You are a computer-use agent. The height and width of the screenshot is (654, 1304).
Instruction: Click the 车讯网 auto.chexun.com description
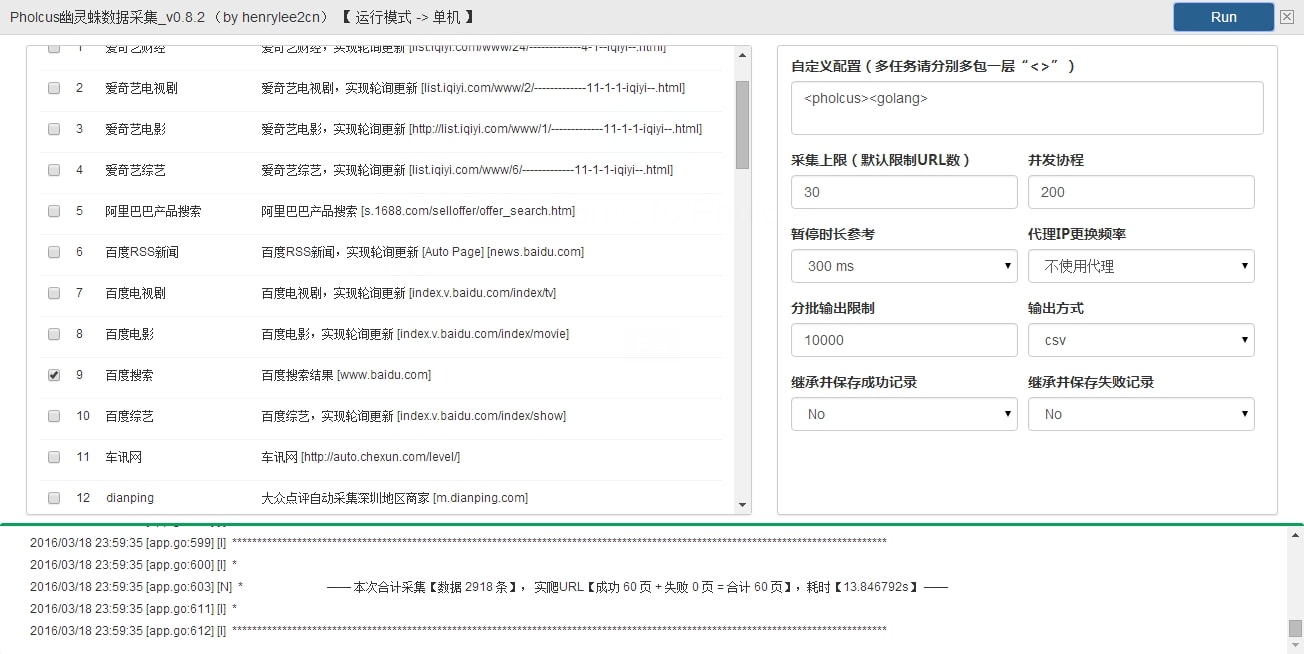pos(360,457)
